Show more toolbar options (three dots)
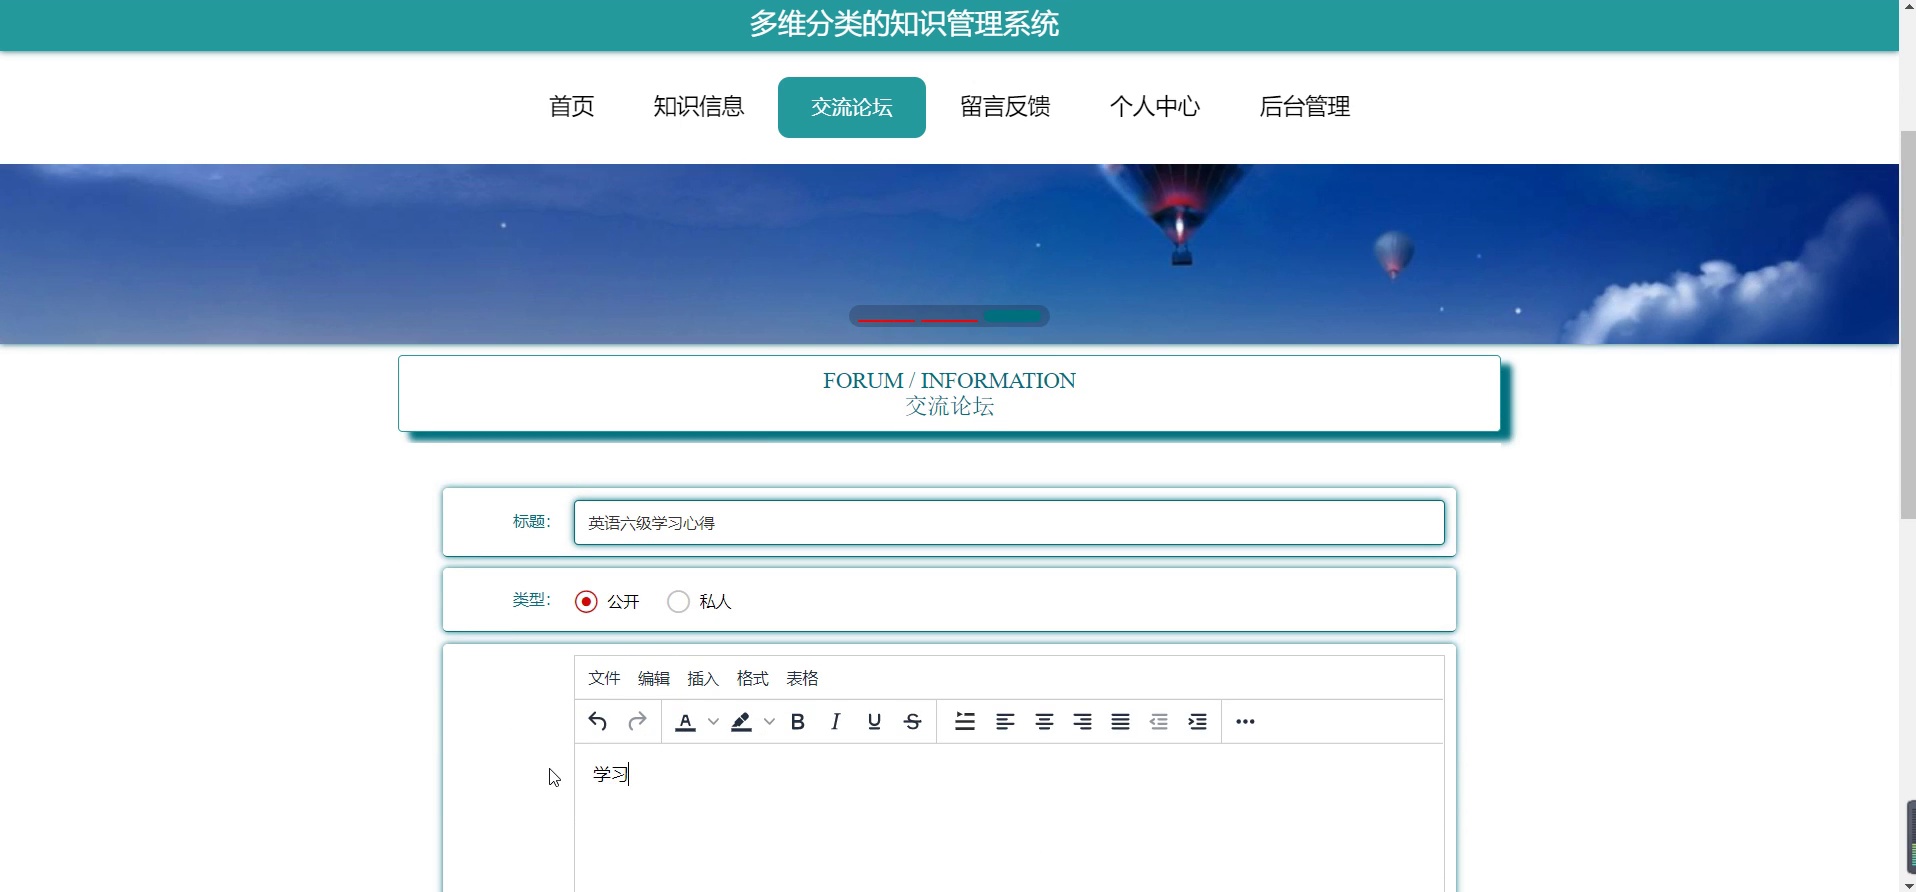This screenshot has height=892, width=1916. coord(1245,721)
